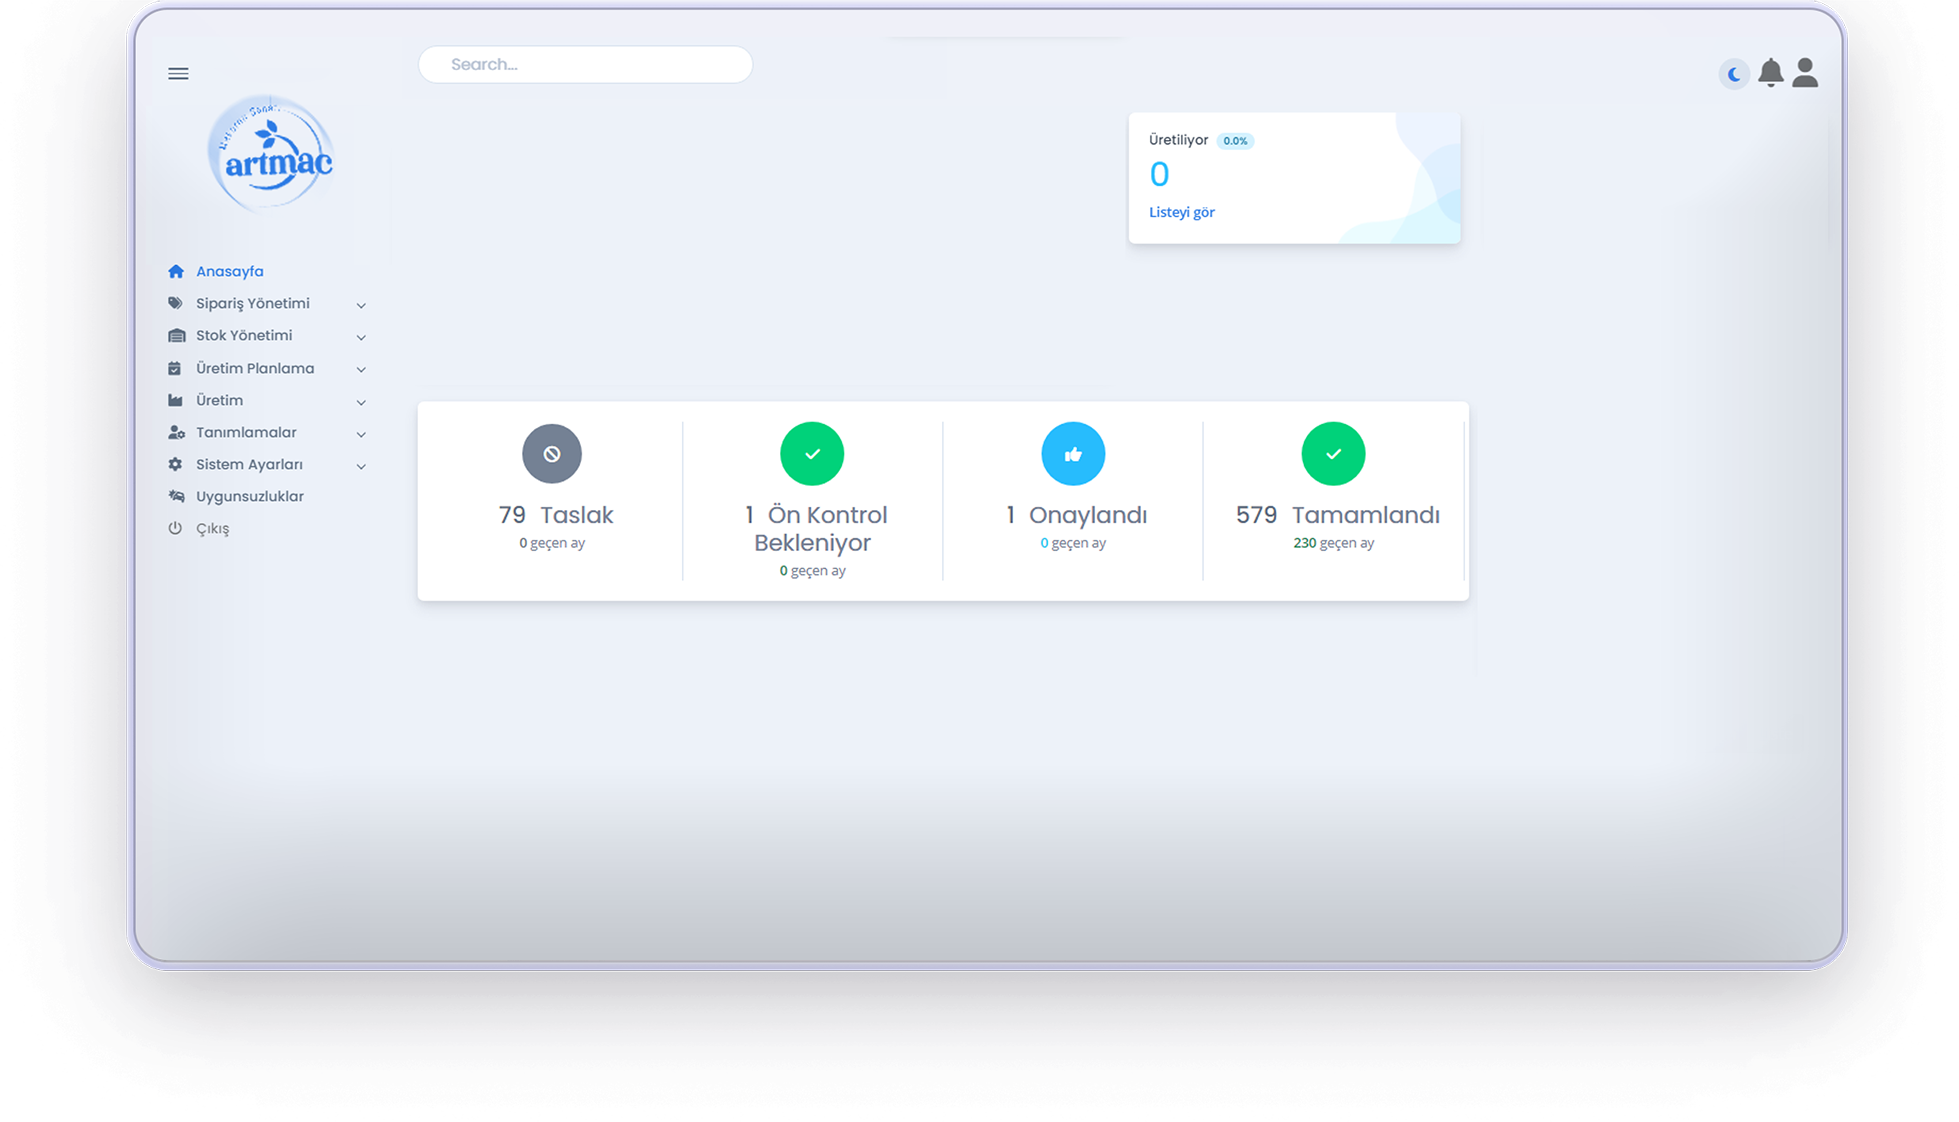Viewport: 1959px width, 1122px height.
Task: Log out via Çıkış
Action: 212,529
